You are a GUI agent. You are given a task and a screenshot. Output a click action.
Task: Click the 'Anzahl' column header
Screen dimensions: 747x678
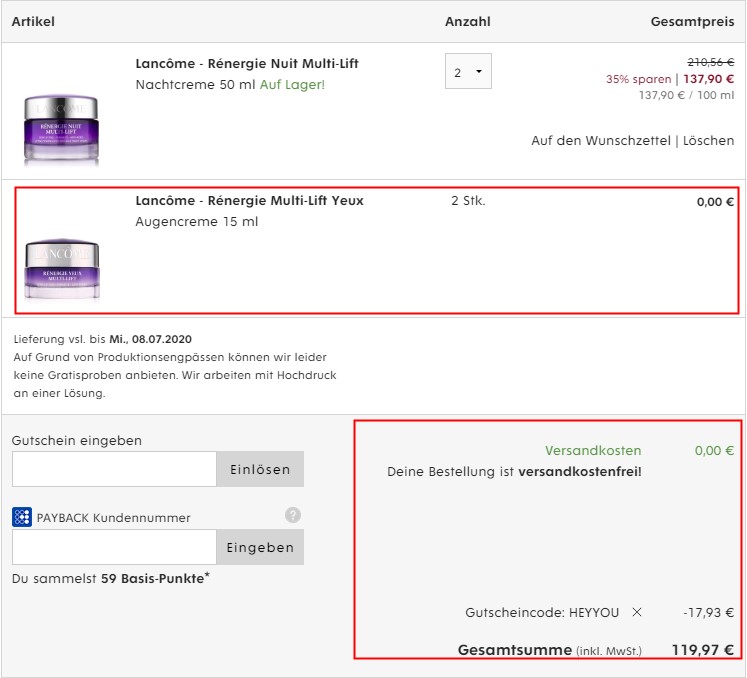[468, 21]
